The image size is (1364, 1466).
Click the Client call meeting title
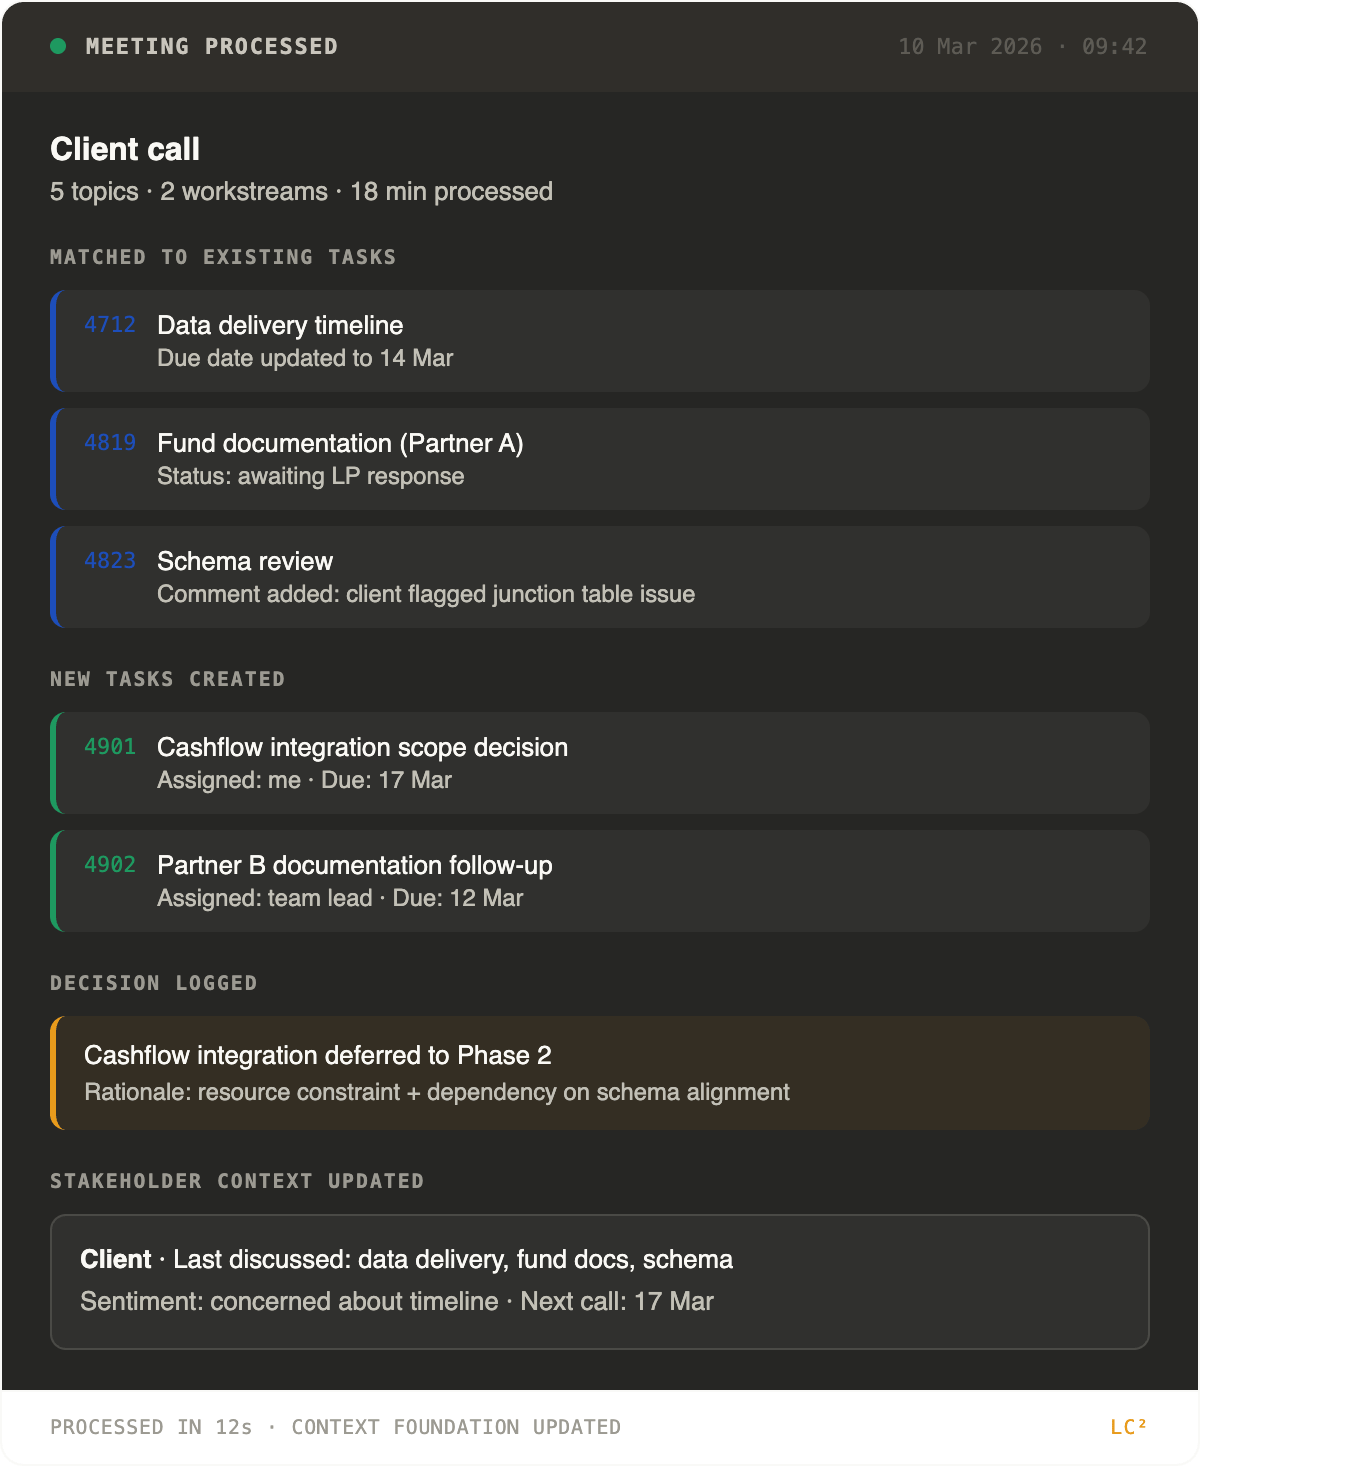click(x=125, y=149)
